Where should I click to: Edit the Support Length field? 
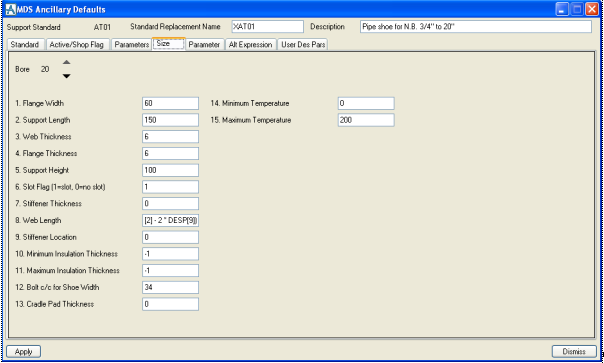170,120
